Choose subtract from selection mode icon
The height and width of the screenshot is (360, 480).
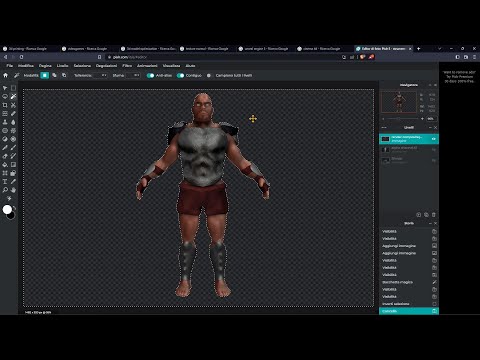[64, 75]
